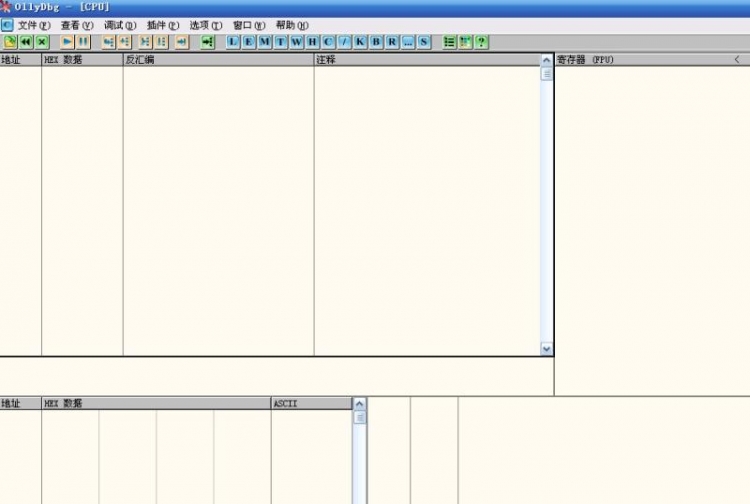The height and width of the screenshot is (504, 750).
Task: Click the CPU window icon beside 文件 menu
Action: point(7,25)
